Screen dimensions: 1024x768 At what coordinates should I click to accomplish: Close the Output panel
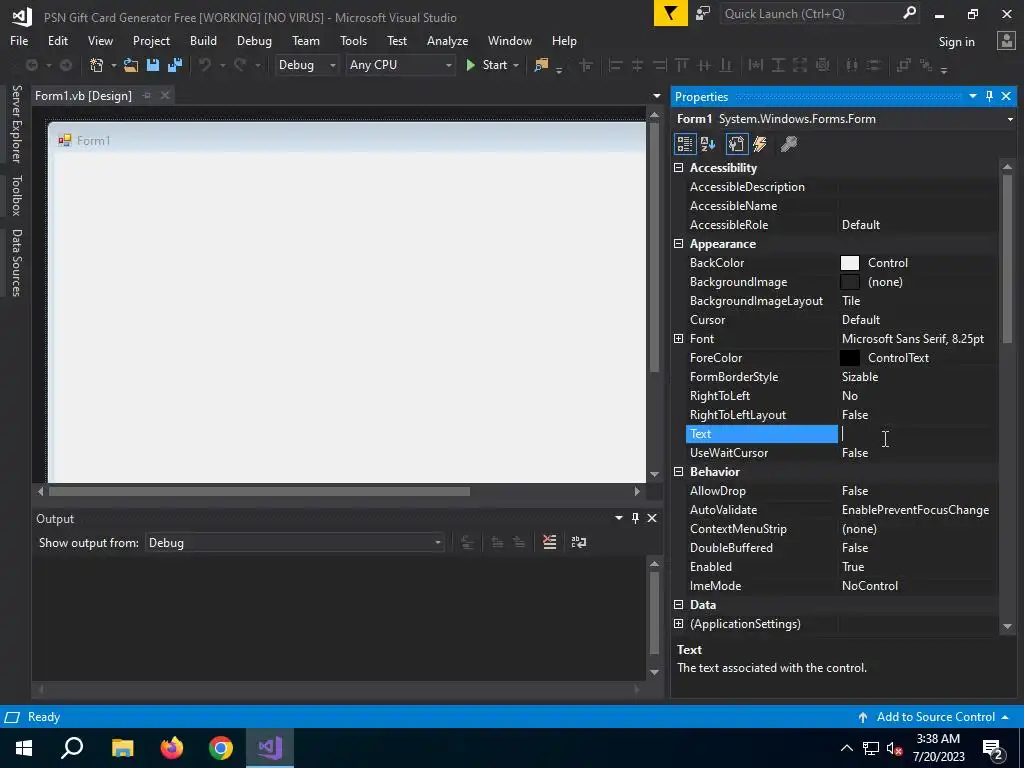pyautogui.click(x=652, y=518)
